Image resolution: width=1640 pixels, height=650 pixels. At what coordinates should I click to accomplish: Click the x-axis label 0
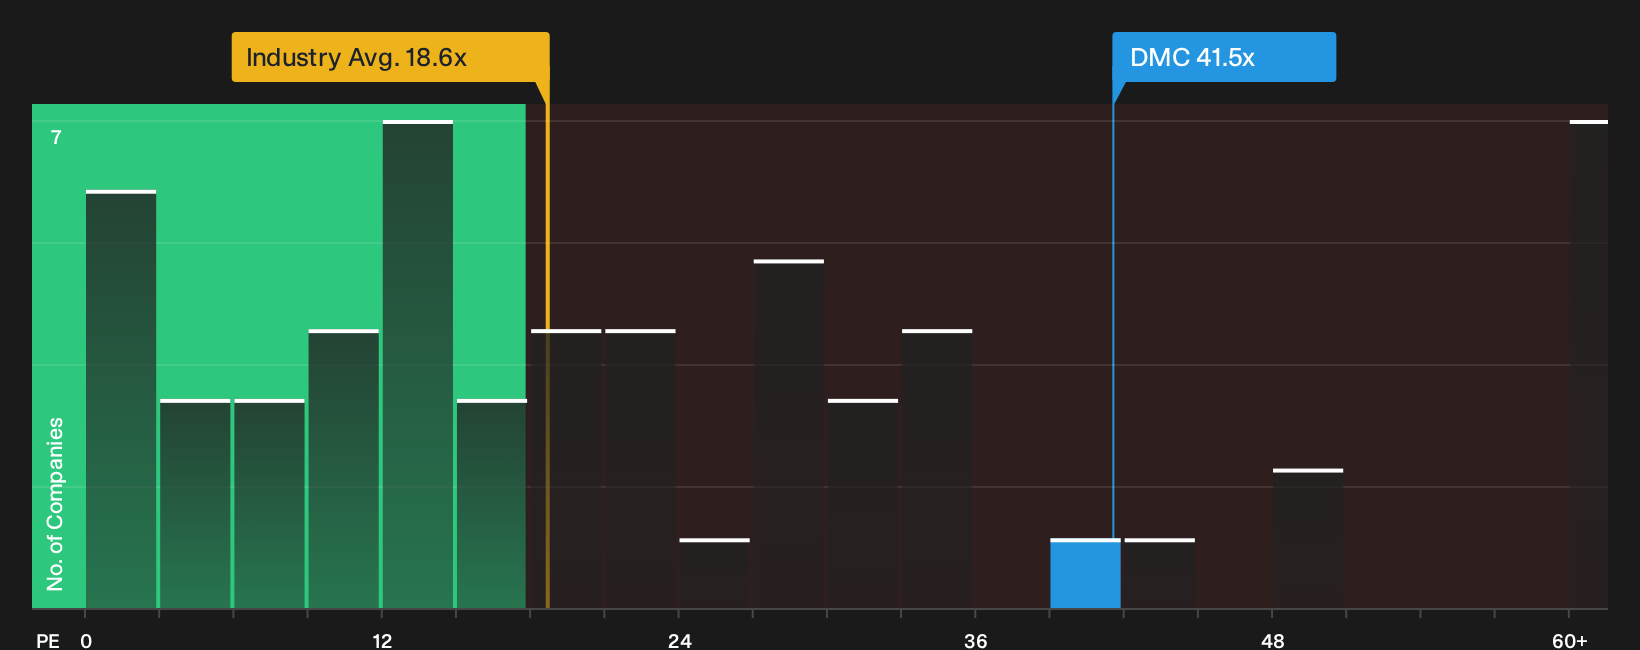point(86,641)
